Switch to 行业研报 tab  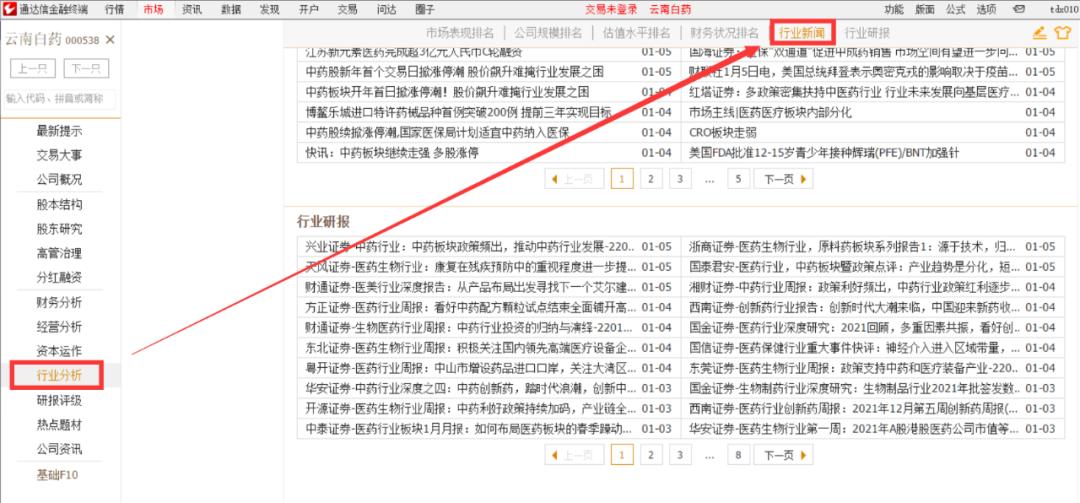click(867, 32)
